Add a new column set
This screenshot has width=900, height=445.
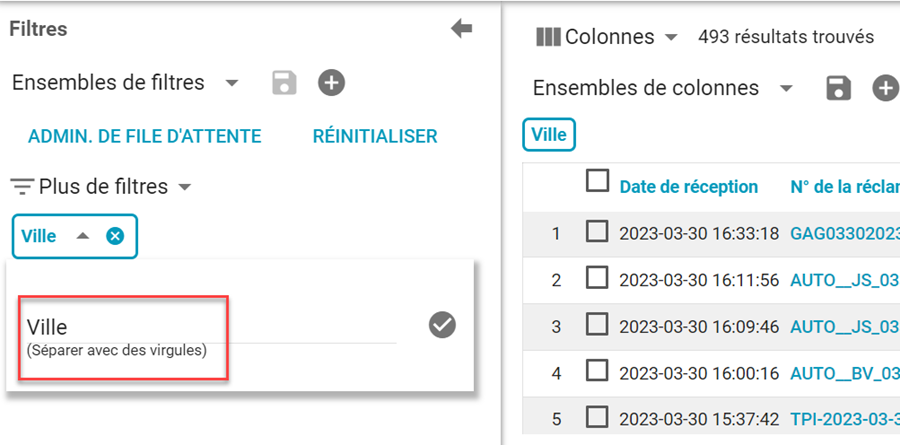pos(885,88)
